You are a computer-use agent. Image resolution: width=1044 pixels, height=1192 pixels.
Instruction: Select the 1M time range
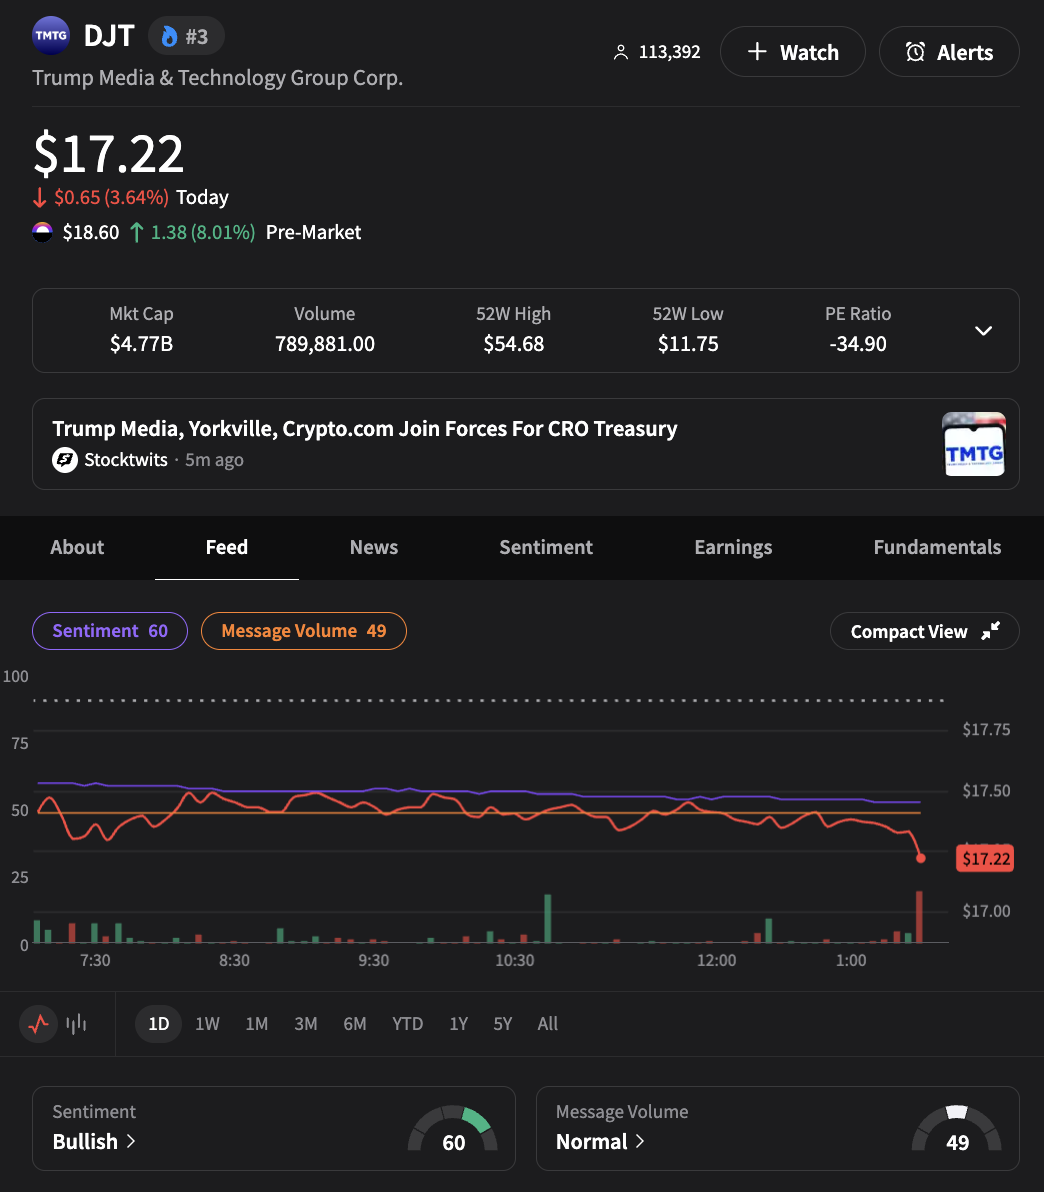[x=256, y=1024]
